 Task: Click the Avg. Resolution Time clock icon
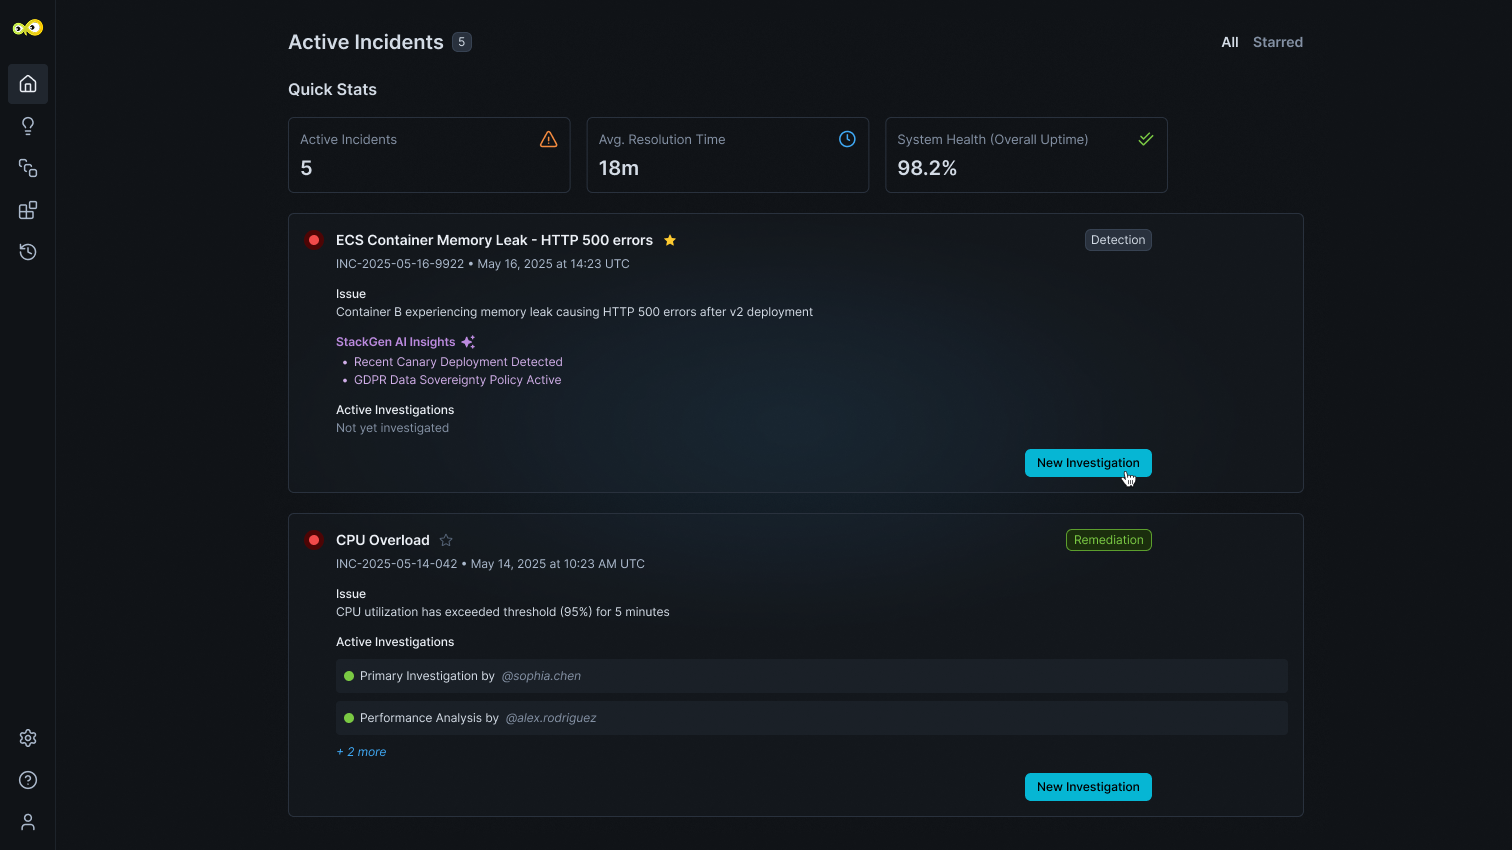point(847,139)
